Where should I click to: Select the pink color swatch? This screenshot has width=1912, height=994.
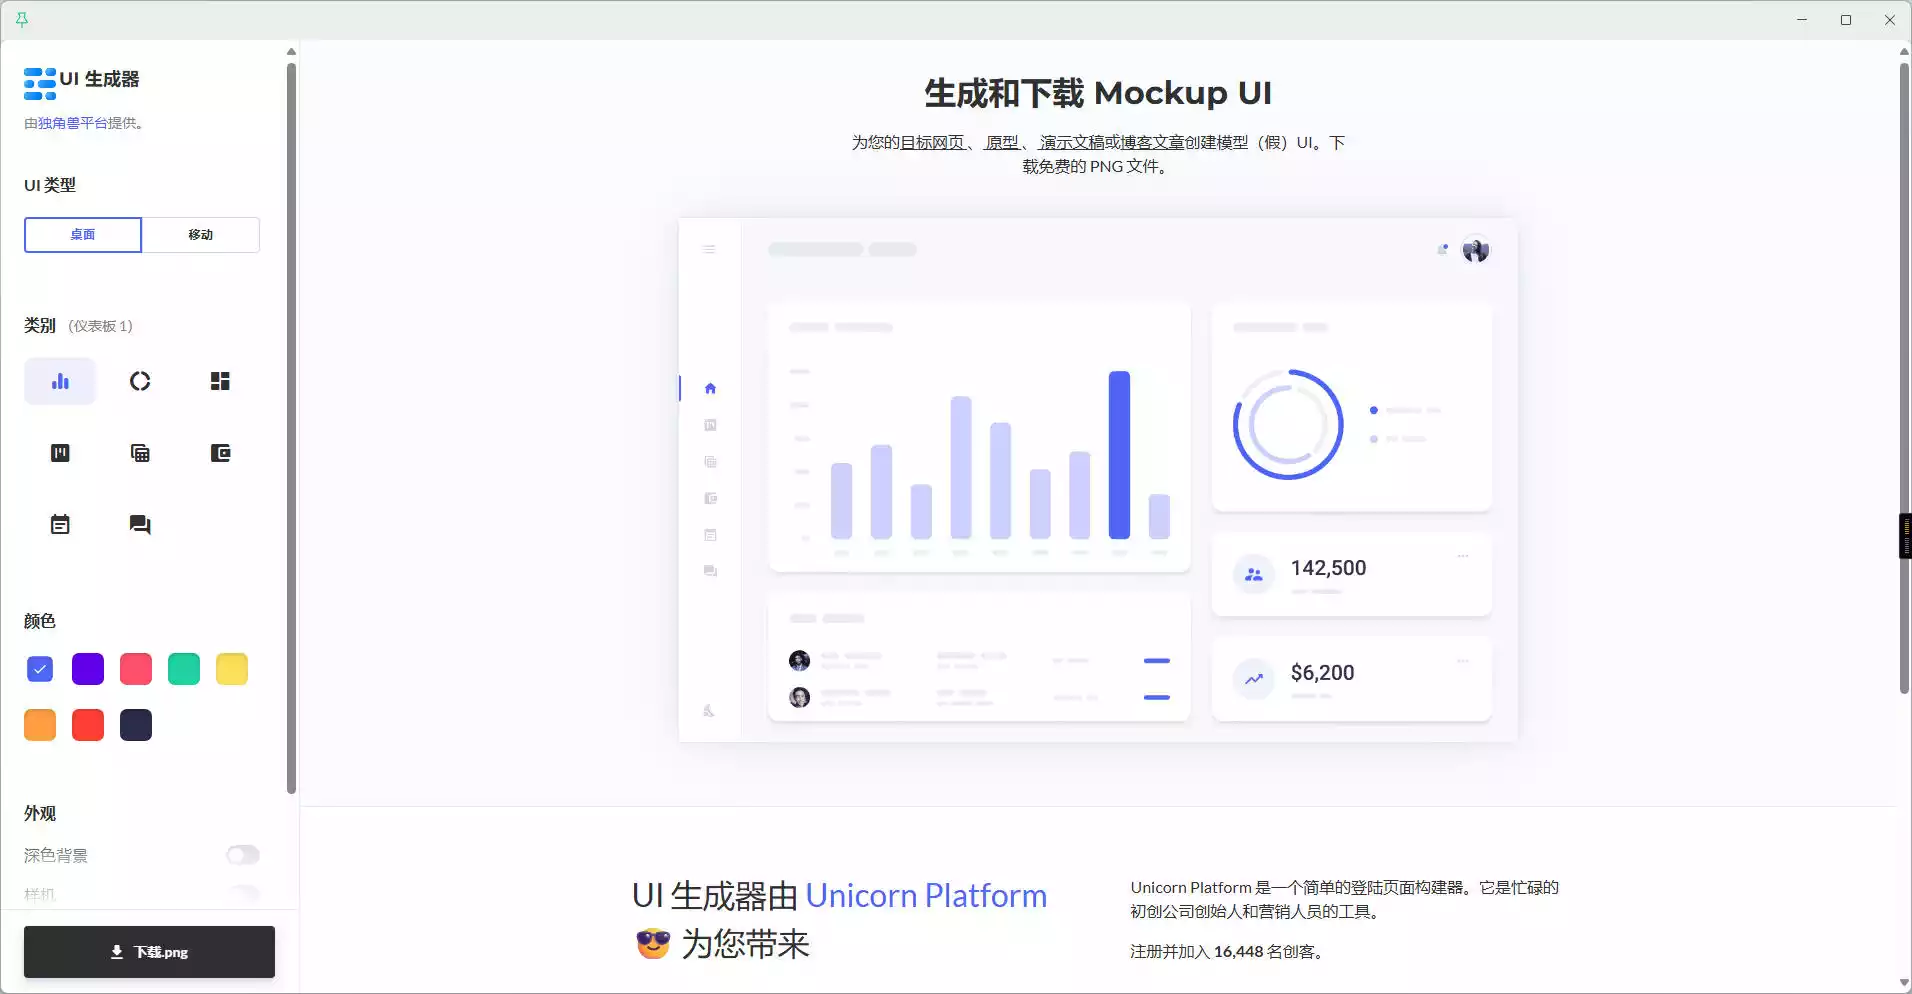(136, 669)
